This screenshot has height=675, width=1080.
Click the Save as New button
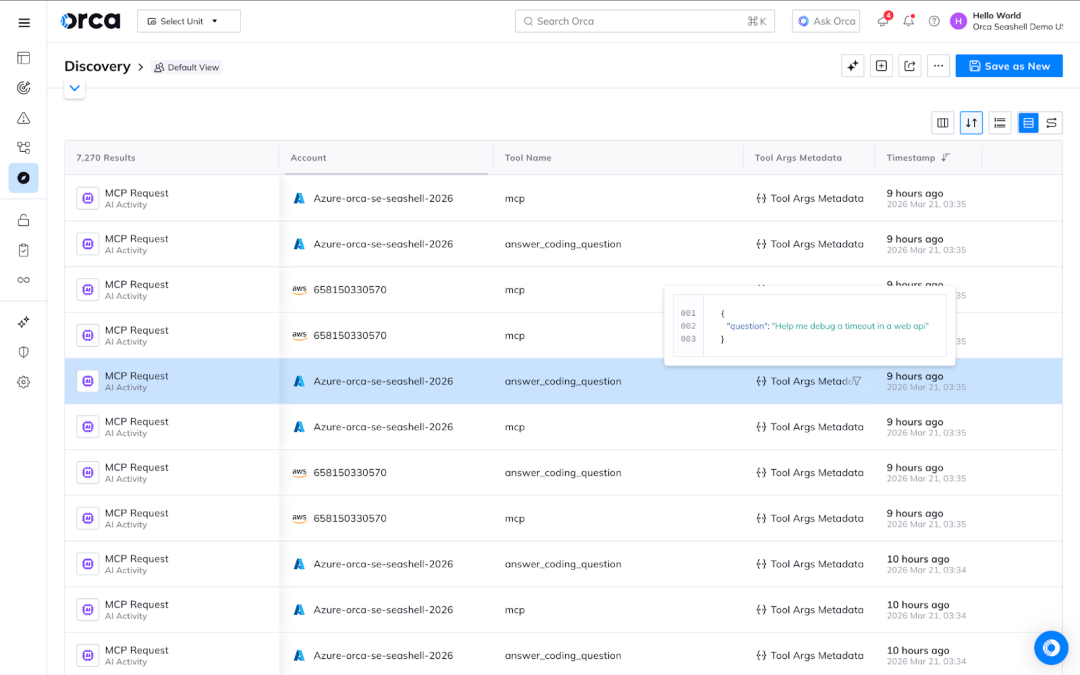tap(1008, 65)
